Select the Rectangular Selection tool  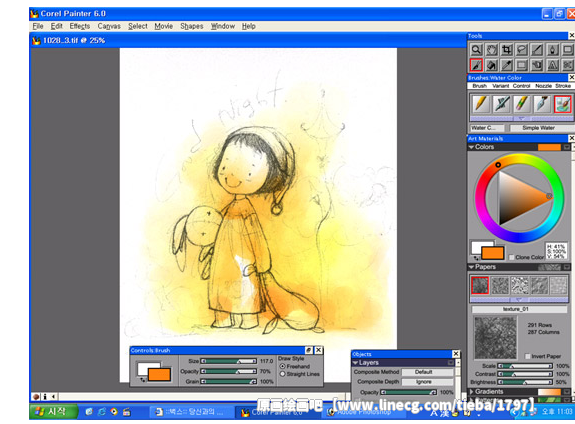click(522, 65)
